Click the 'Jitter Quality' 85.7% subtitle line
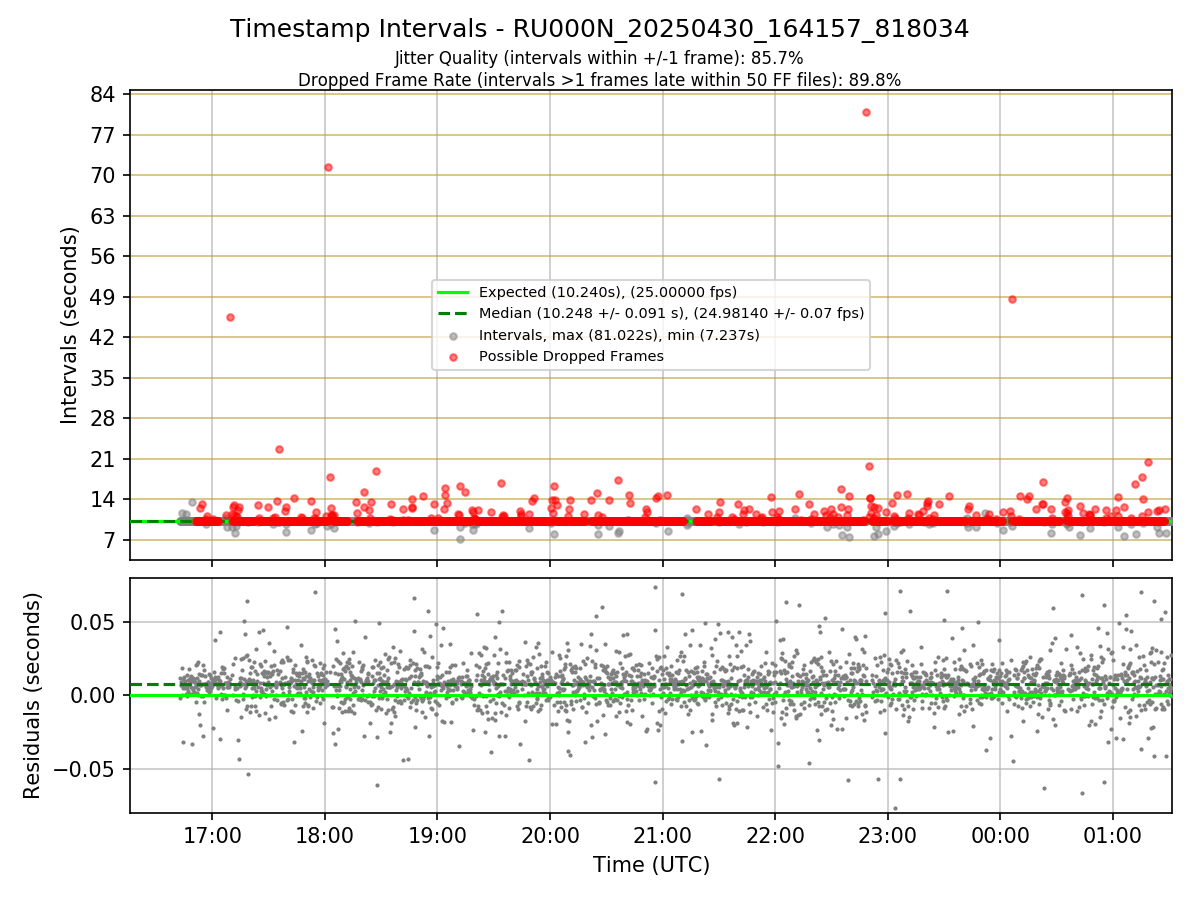 tap(599, 58)
